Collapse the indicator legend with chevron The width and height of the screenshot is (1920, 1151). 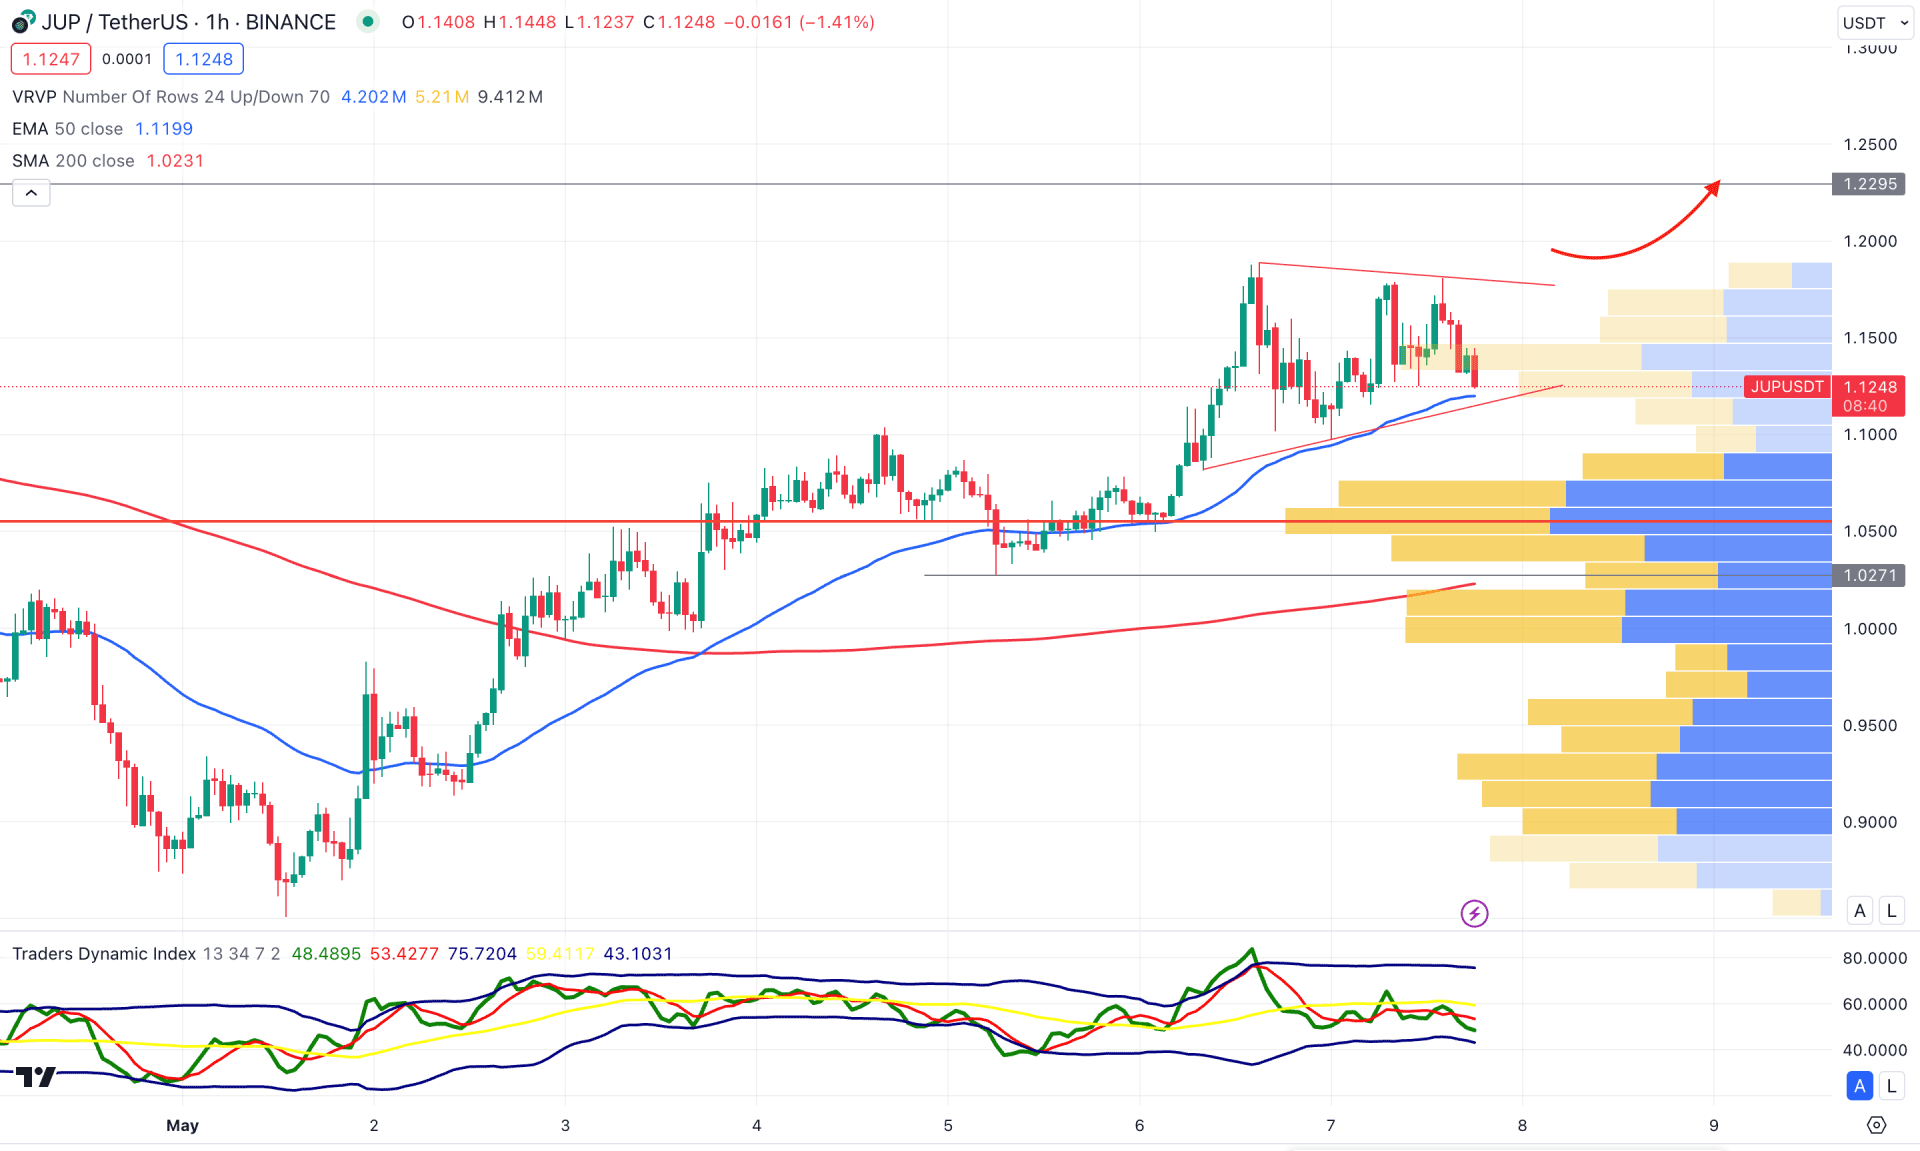click(31, 193)
